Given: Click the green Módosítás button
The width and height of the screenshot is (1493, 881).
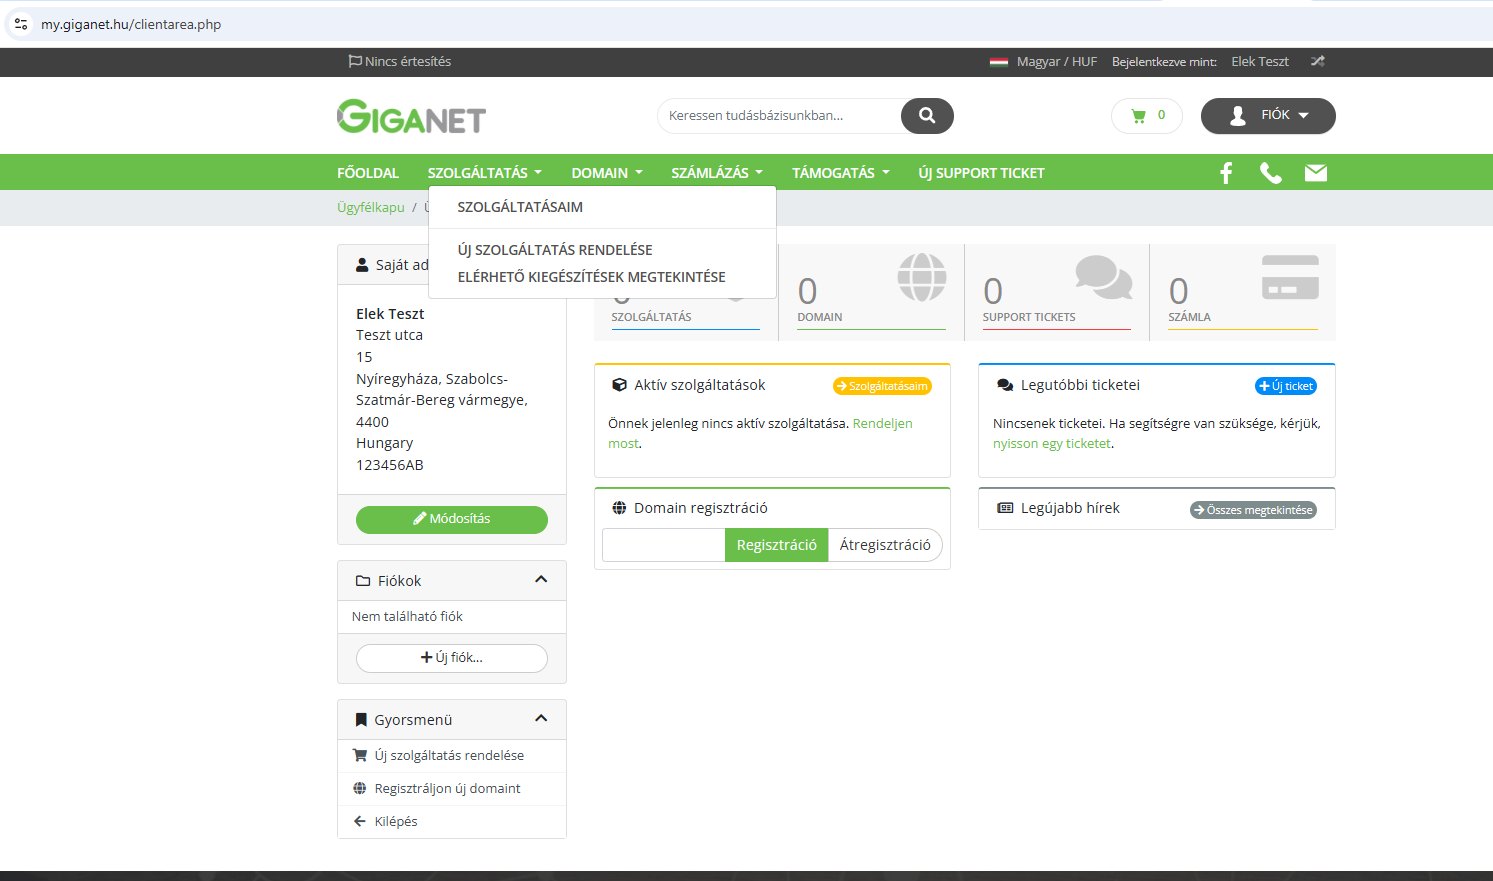Looking at the screenshot, I should coord(452,519).
